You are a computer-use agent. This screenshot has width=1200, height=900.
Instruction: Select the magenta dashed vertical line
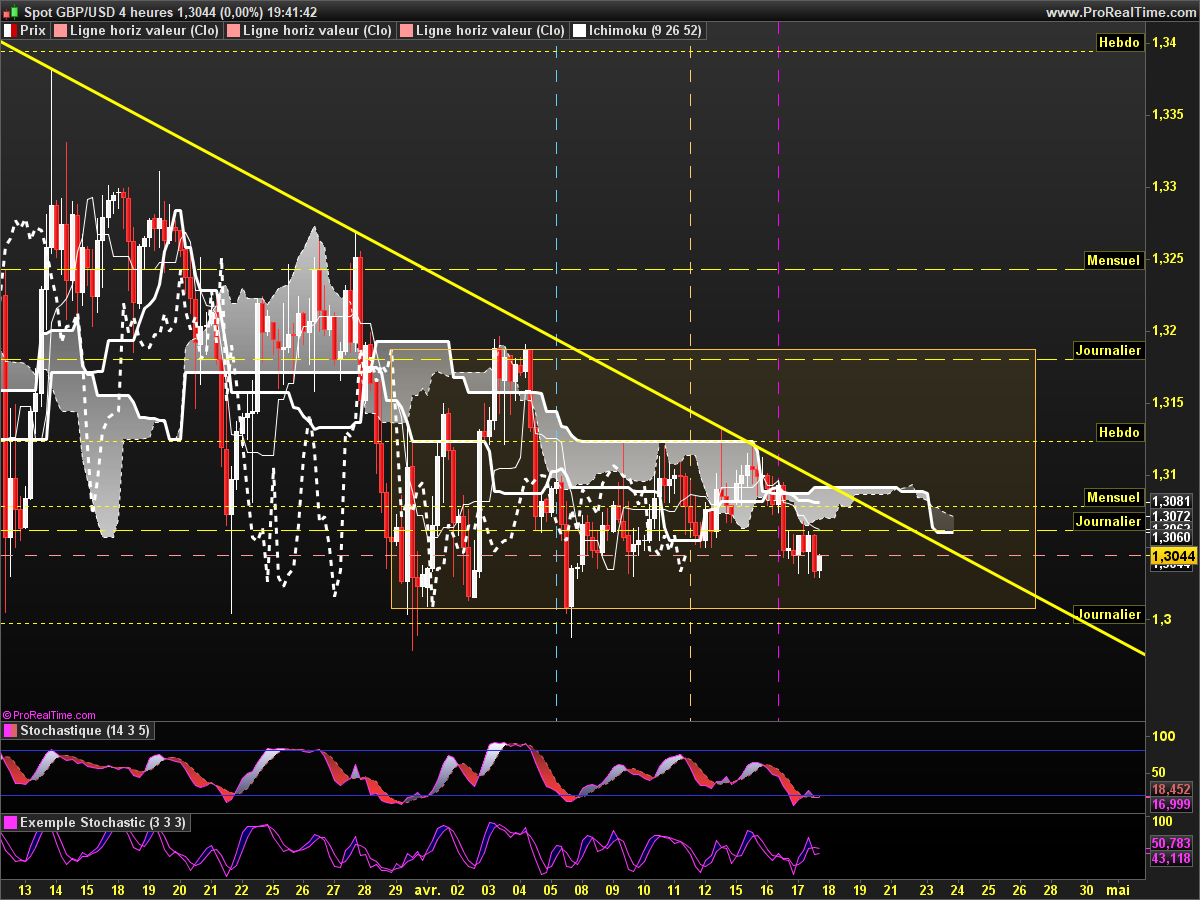[778, 370]
